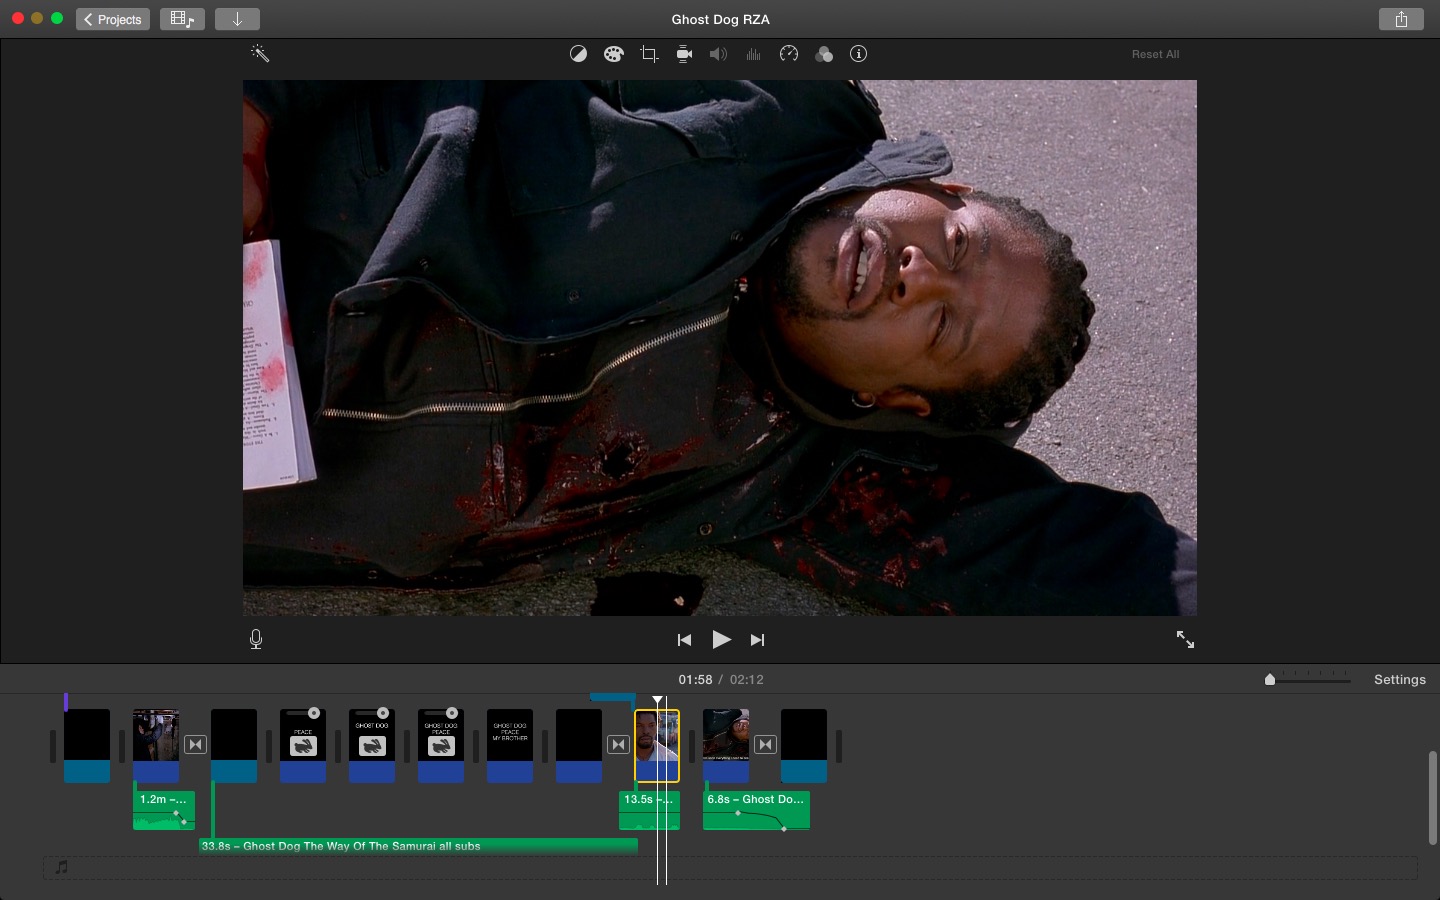The width and height of the screenshot is (1440, 900).
Task: Click the Import media down-arrow button
Action: [237, 19]
